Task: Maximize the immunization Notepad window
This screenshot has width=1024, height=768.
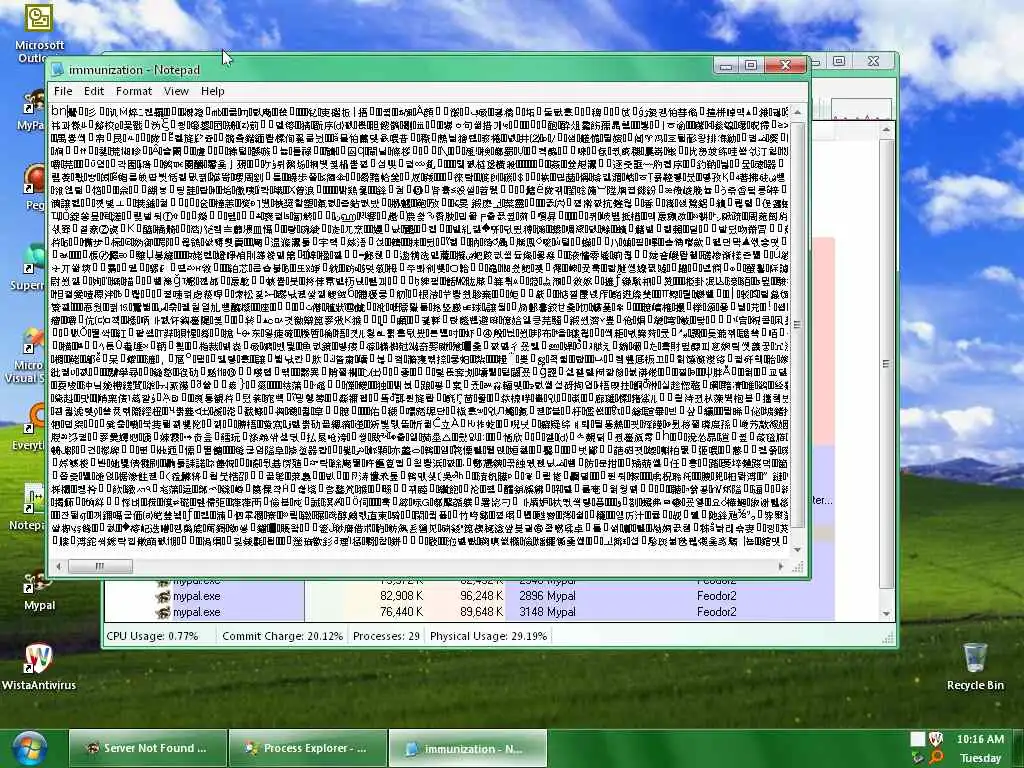Action: pyautogui.click(x=750, y=65)
